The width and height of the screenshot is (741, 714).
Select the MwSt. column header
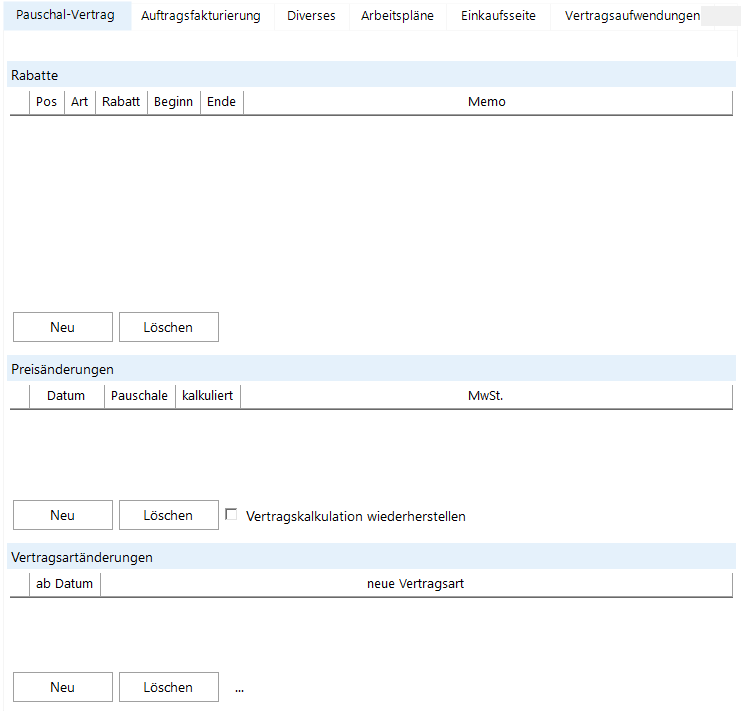[x=486, y=396]
